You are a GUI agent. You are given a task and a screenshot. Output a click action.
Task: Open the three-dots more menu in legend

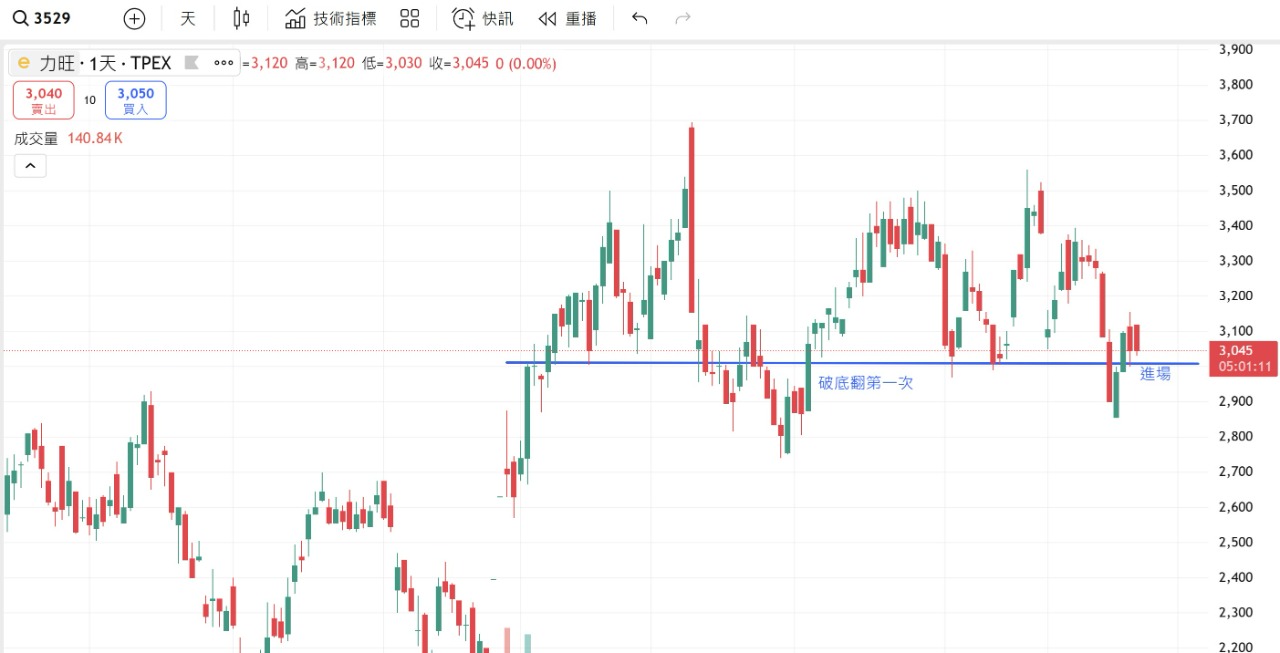[224, 63]
